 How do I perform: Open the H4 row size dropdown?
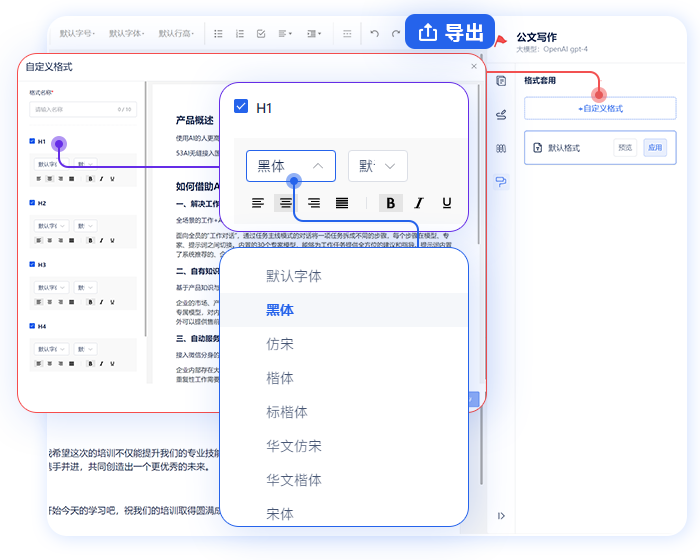coord(85,349)
